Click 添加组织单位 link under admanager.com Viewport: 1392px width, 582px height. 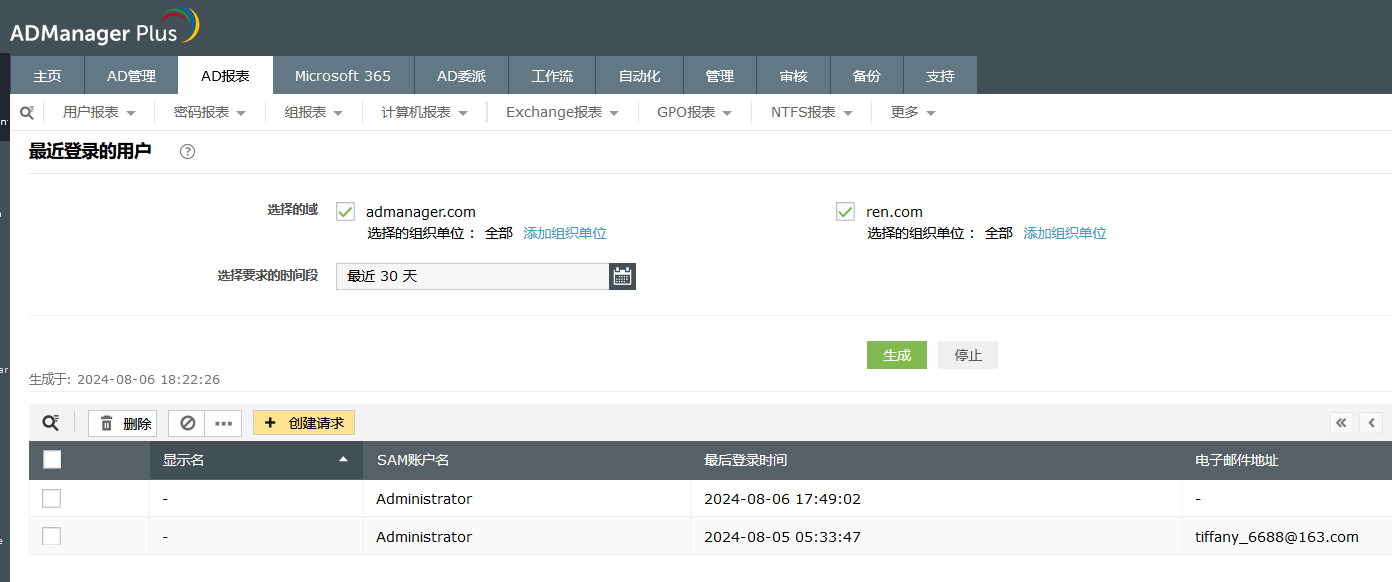click(x=565, y=233)
